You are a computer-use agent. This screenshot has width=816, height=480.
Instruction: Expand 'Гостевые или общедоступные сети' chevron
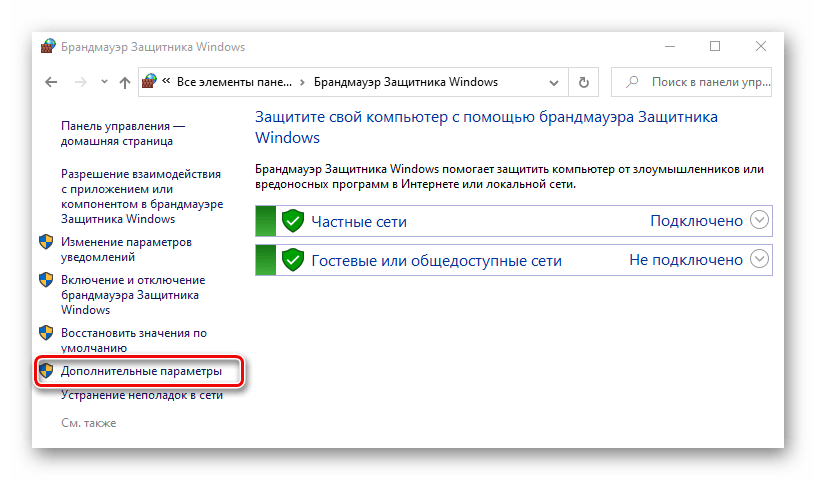759,259
